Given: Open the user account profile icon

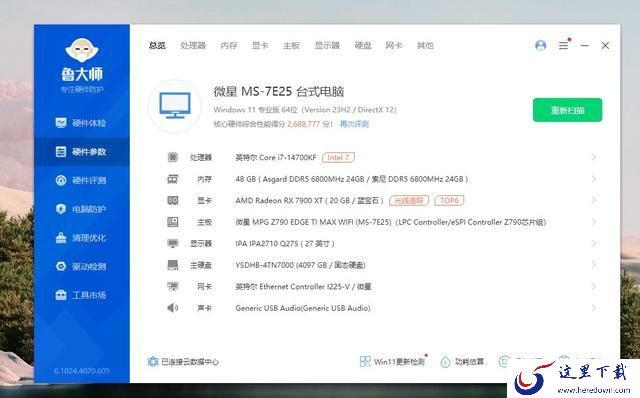Looking at the screenshot, I should [540, 45].
